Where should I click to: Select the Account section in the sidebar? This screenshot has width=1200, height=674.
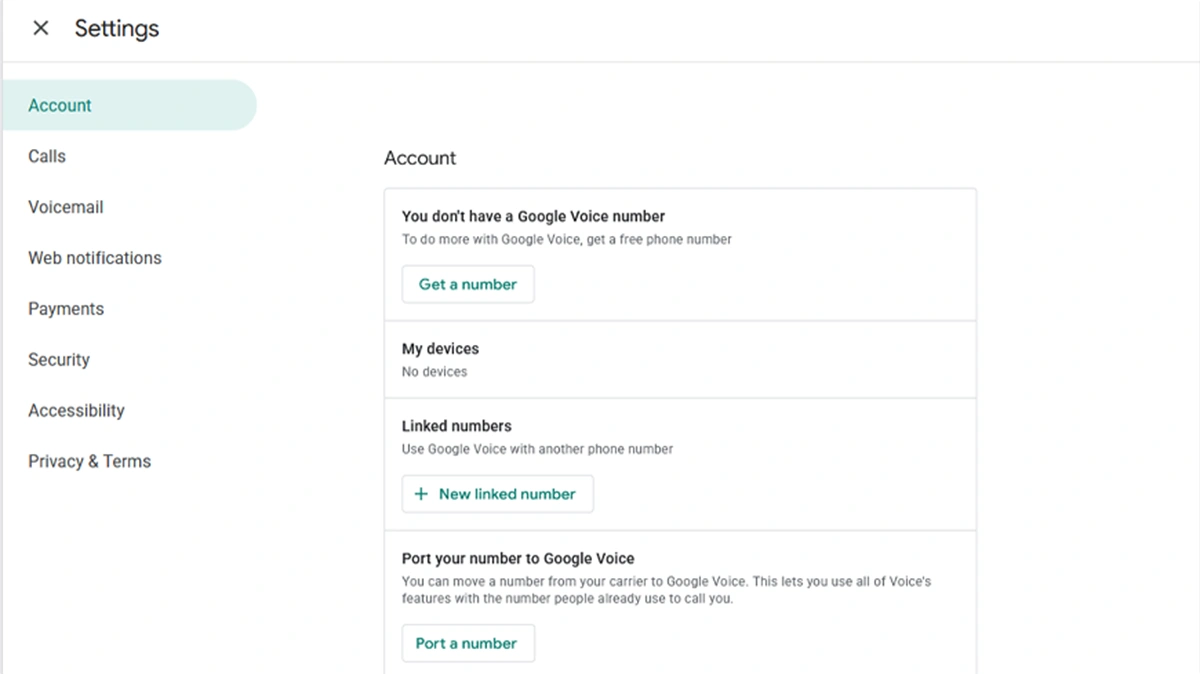point(60,105)
